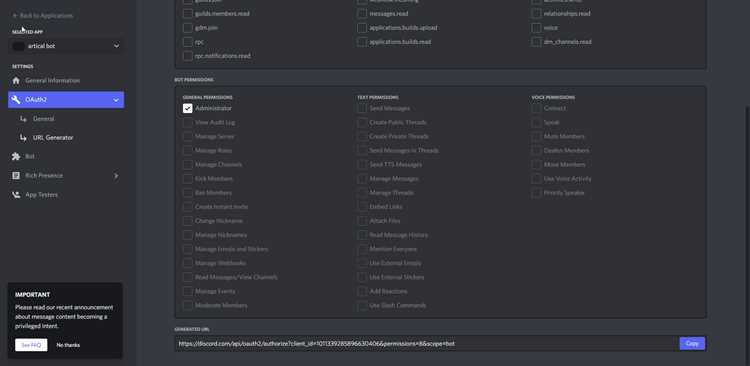
Task: Open the Bot settings puzzle icon
Action: [x=16, y=156]
